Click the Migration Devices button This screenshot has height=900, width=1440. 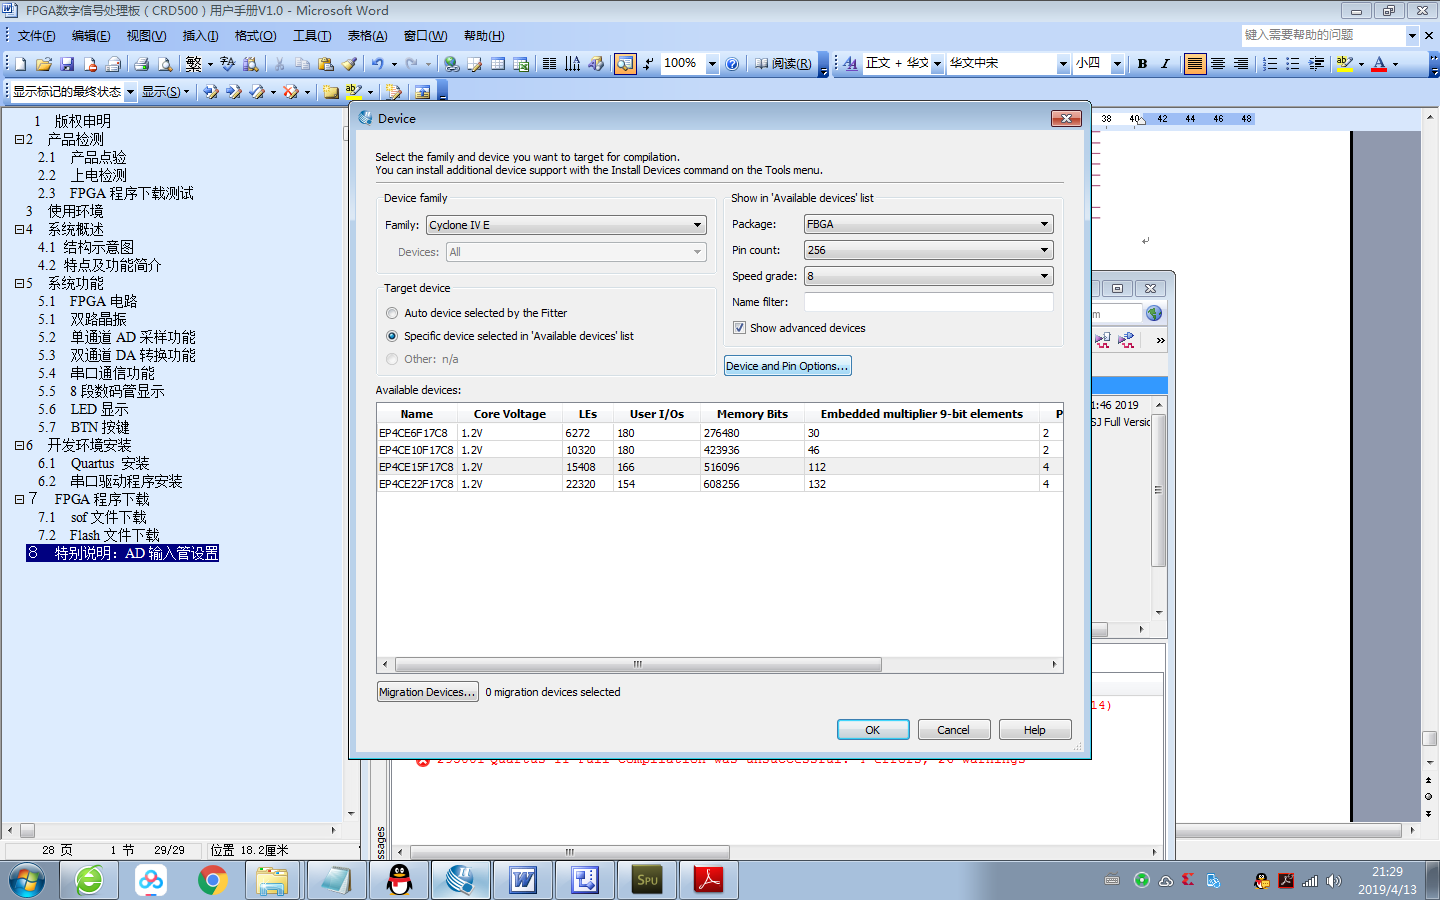(427, 691)
